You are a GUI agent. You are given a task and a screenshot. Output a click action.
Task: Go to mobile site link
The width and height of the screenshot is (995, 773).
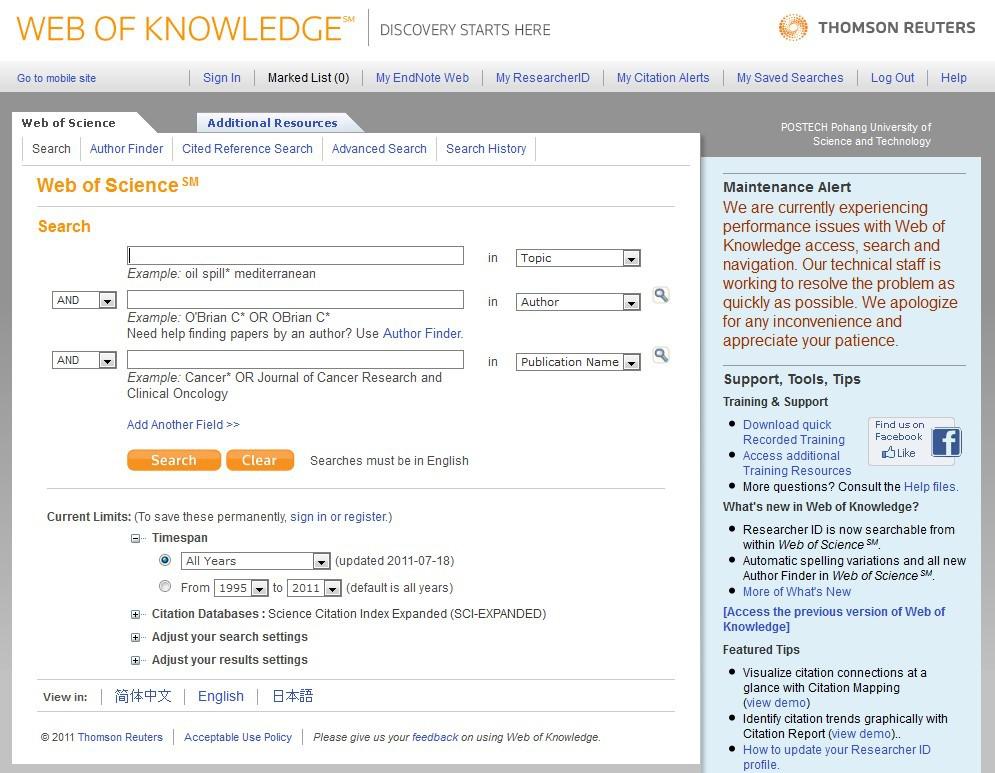[56, 78]
